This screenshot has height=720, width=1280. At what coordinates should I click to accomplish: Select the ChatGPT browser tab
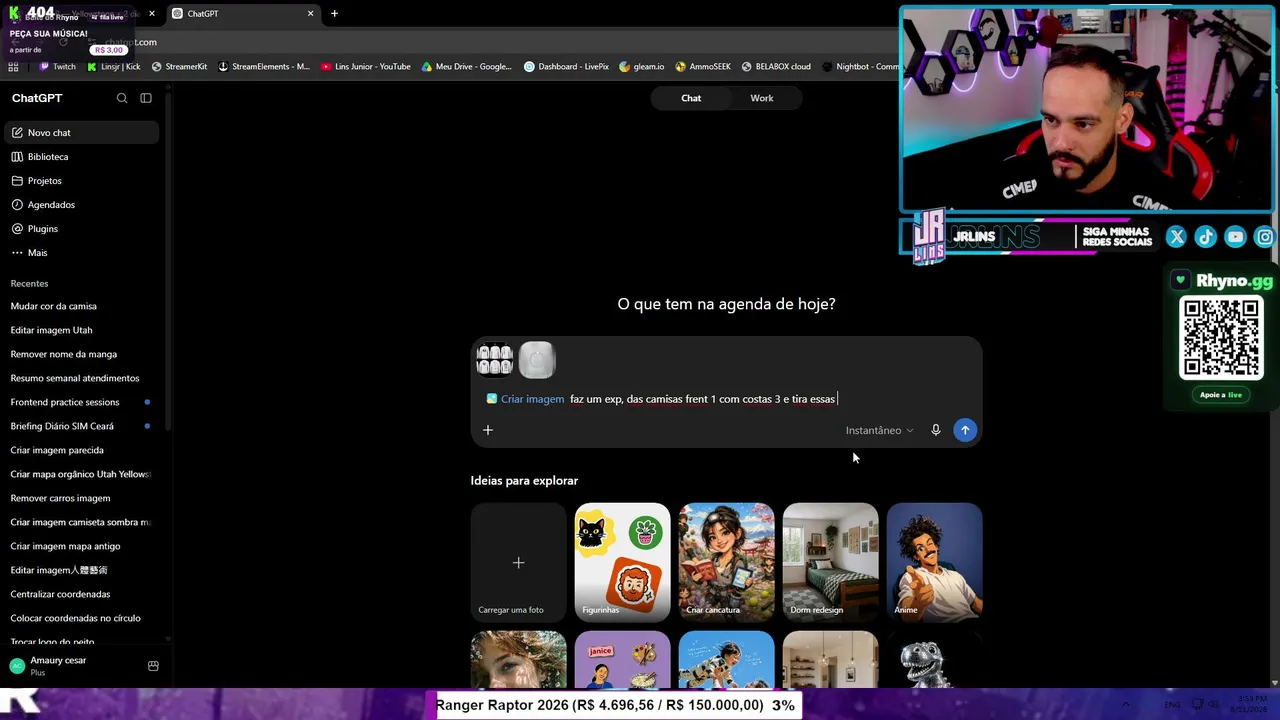pos(243,14)
